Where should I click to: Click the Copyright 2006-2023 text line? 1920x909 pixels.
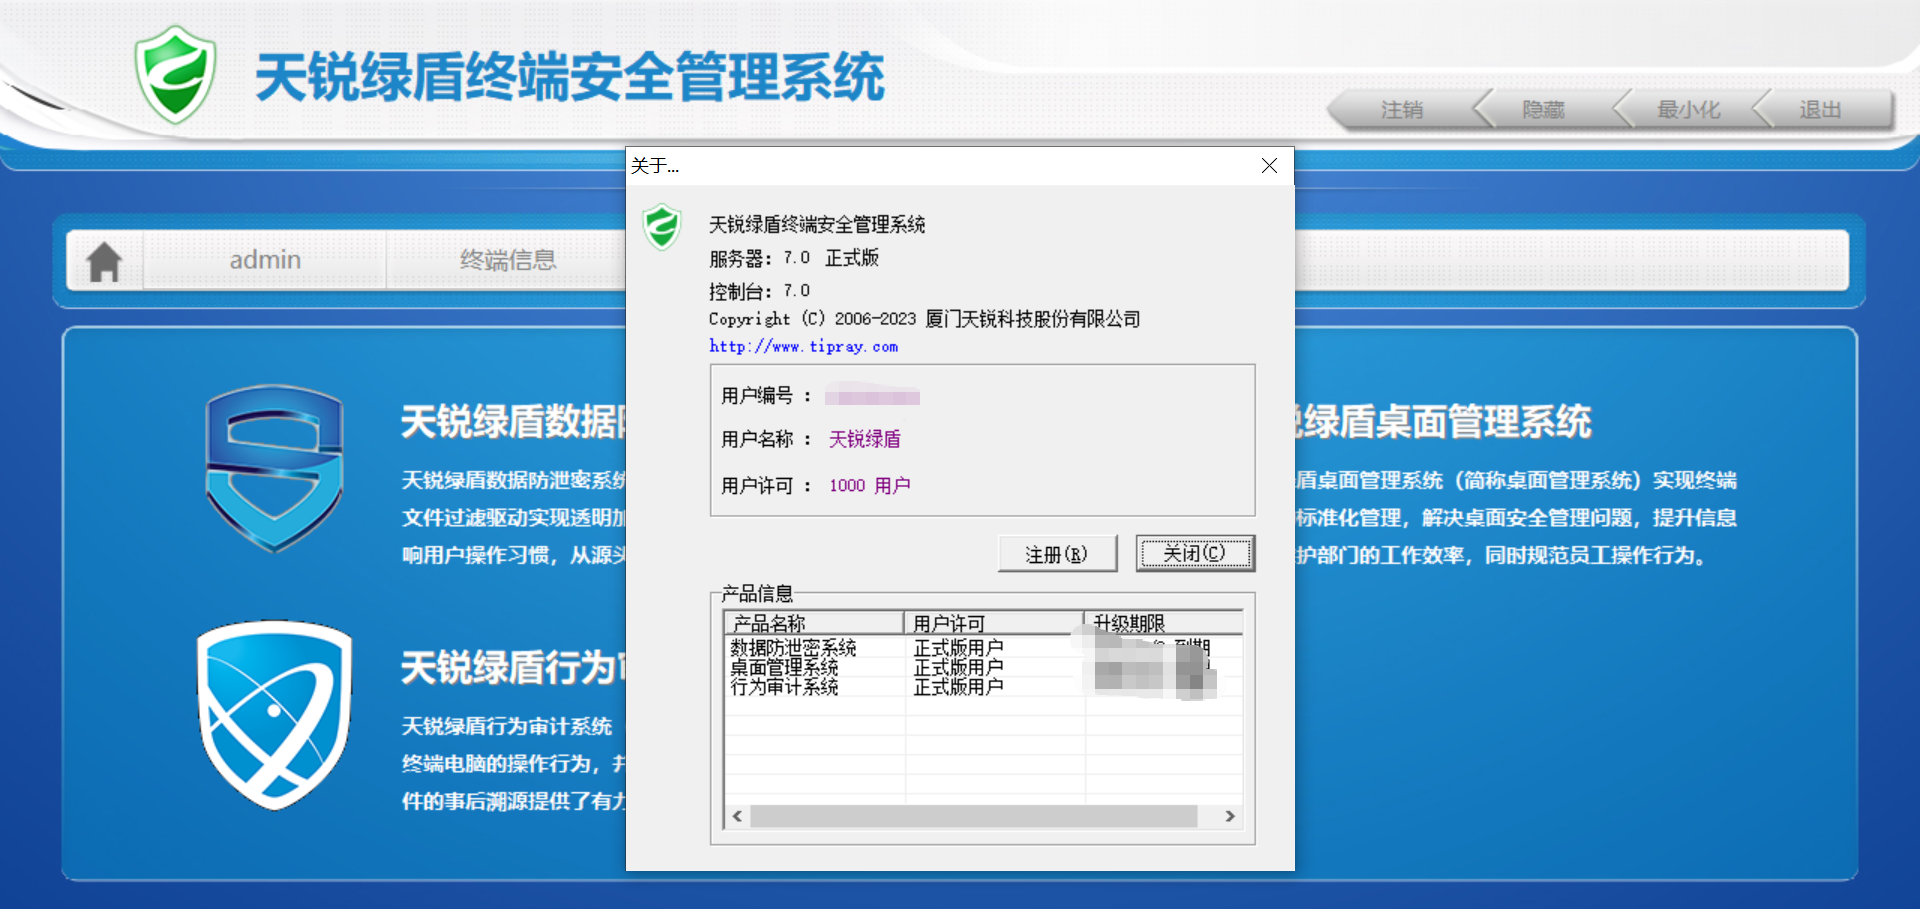coord(924,319)
